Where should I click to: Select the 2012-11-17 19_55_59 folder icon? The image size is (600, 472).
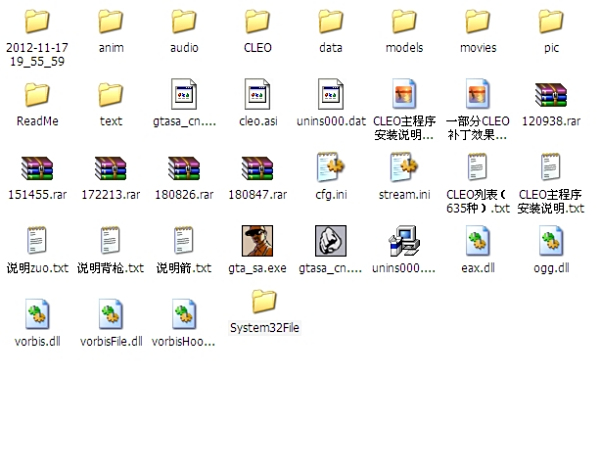[x=37, y=21]
